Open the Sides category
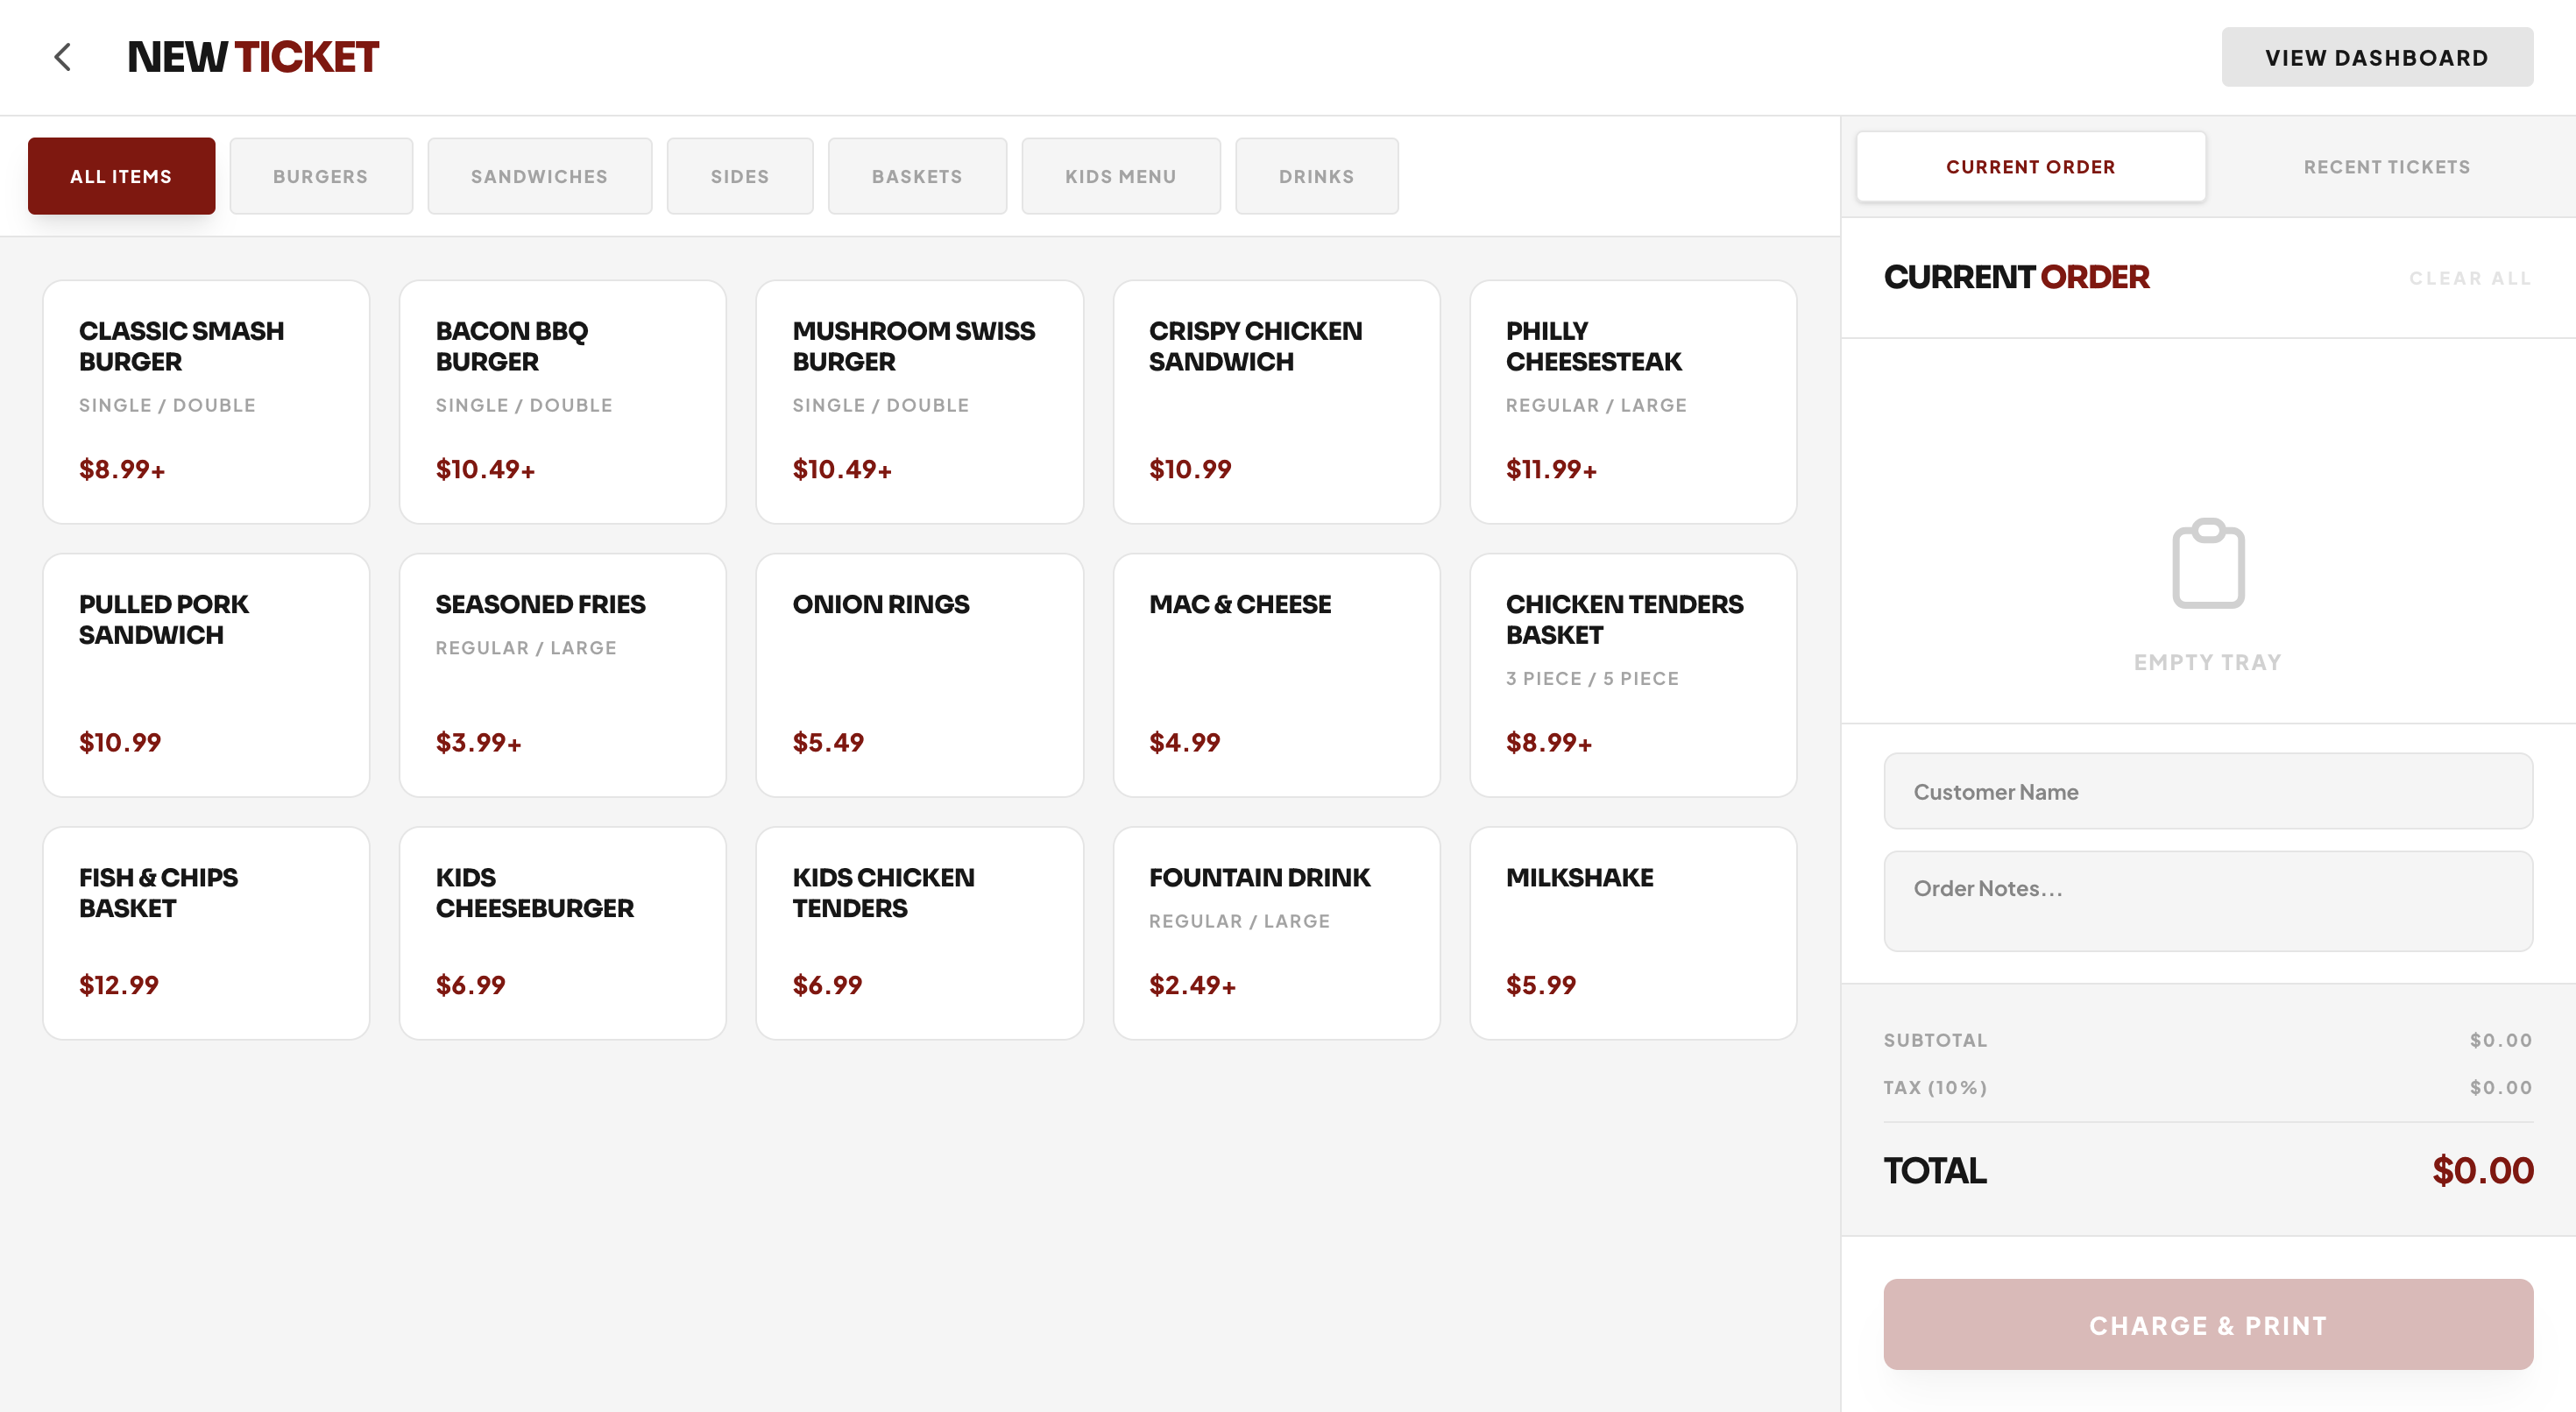2576x1412 pixels. click(740, 175)
